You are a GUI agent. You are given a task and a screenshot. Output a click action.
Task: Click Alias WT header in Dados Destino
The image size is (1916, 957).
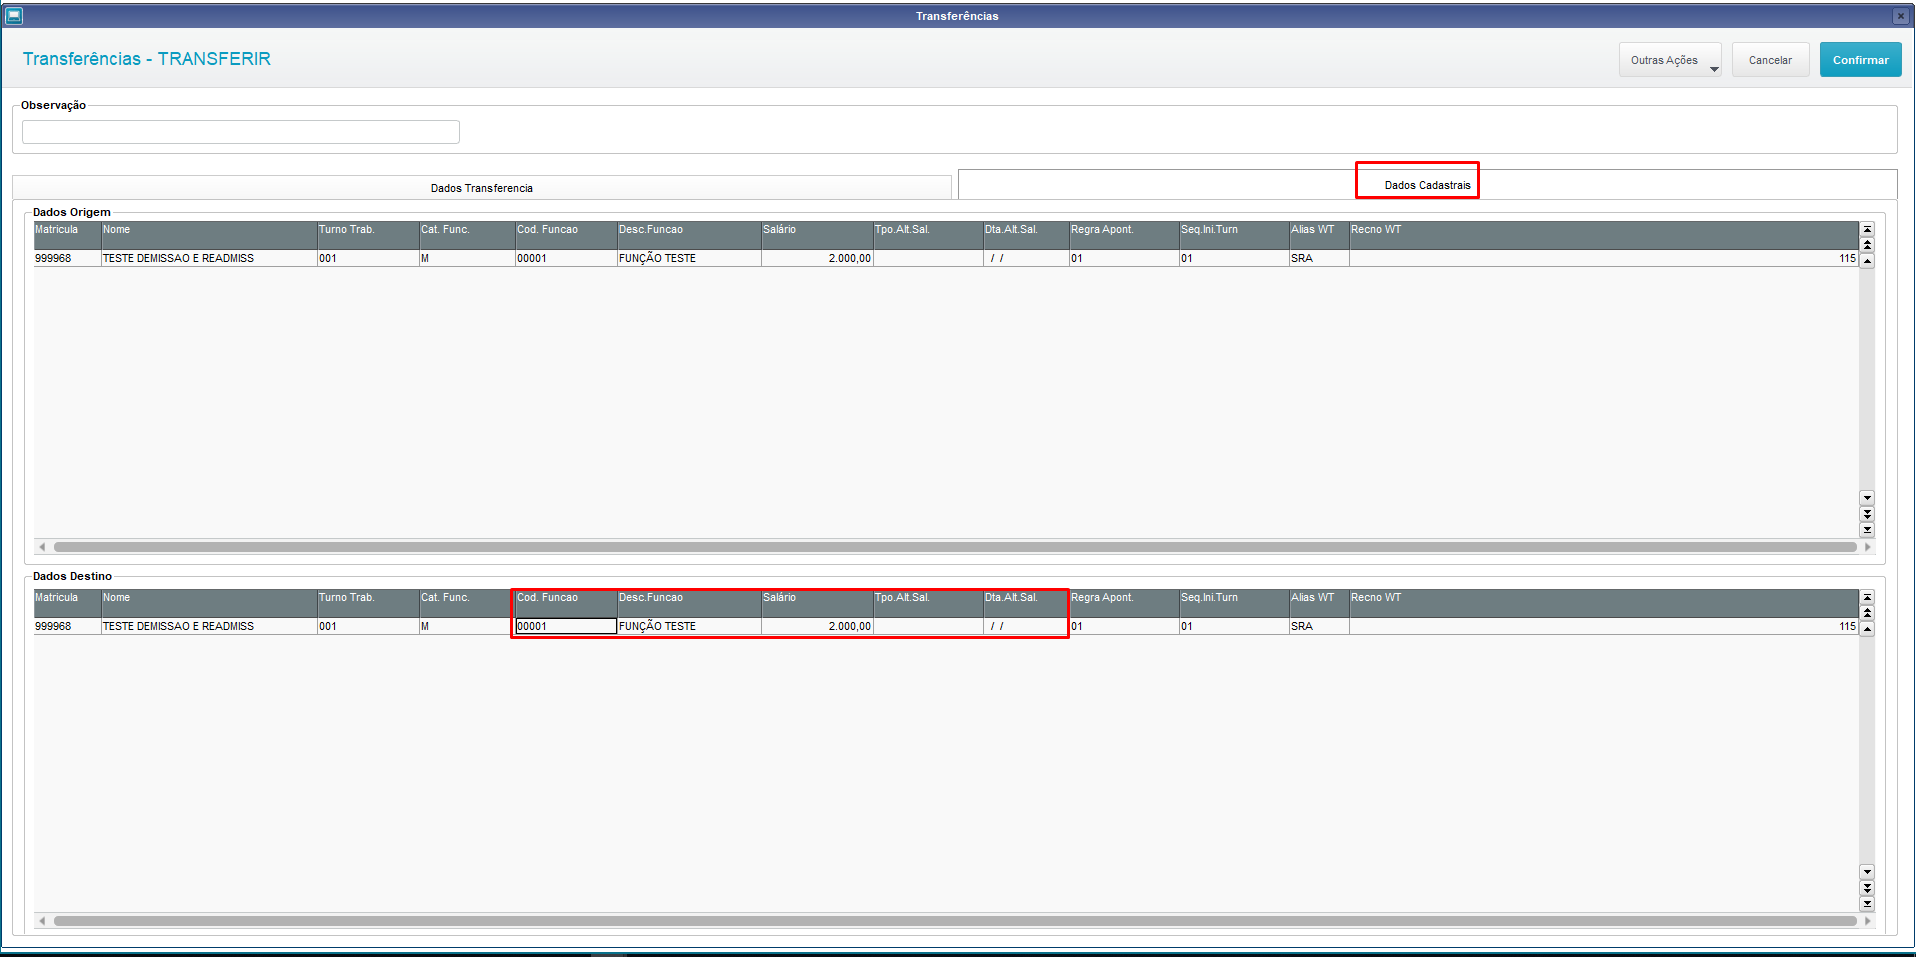(1319, 604)
